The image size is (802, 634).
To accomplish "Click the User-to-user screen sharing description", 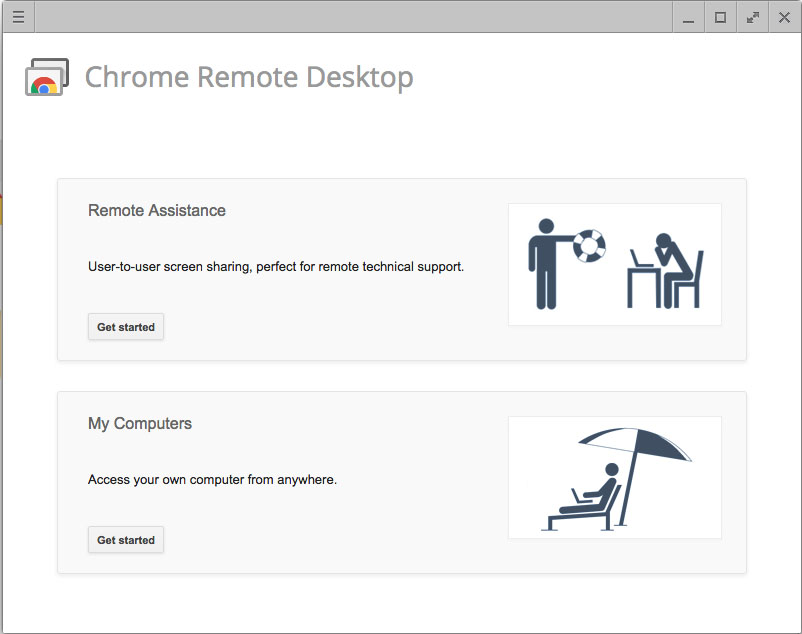I will pyautogui.click(x=276, y=267).
